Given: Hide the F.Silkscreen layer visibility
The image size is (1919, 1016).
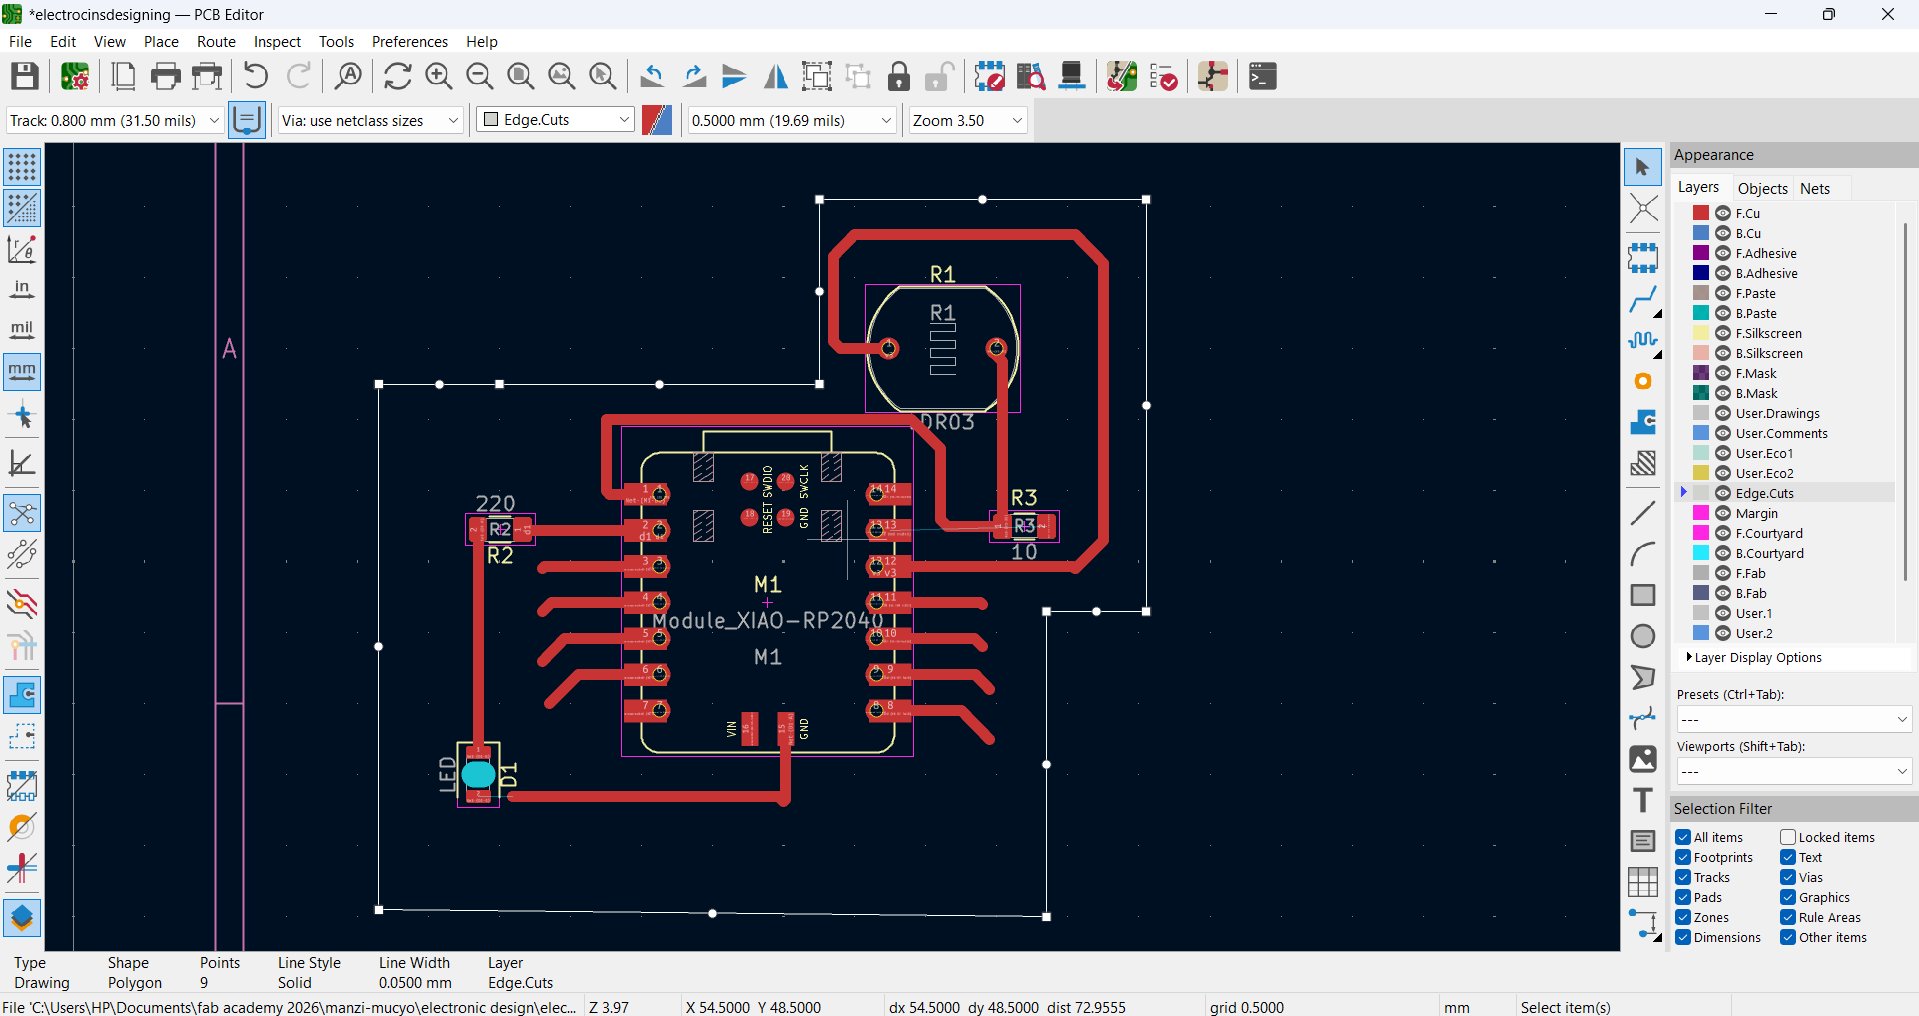Looking at the screenshot, I should pyautogui.click(x=1723, y=333).
